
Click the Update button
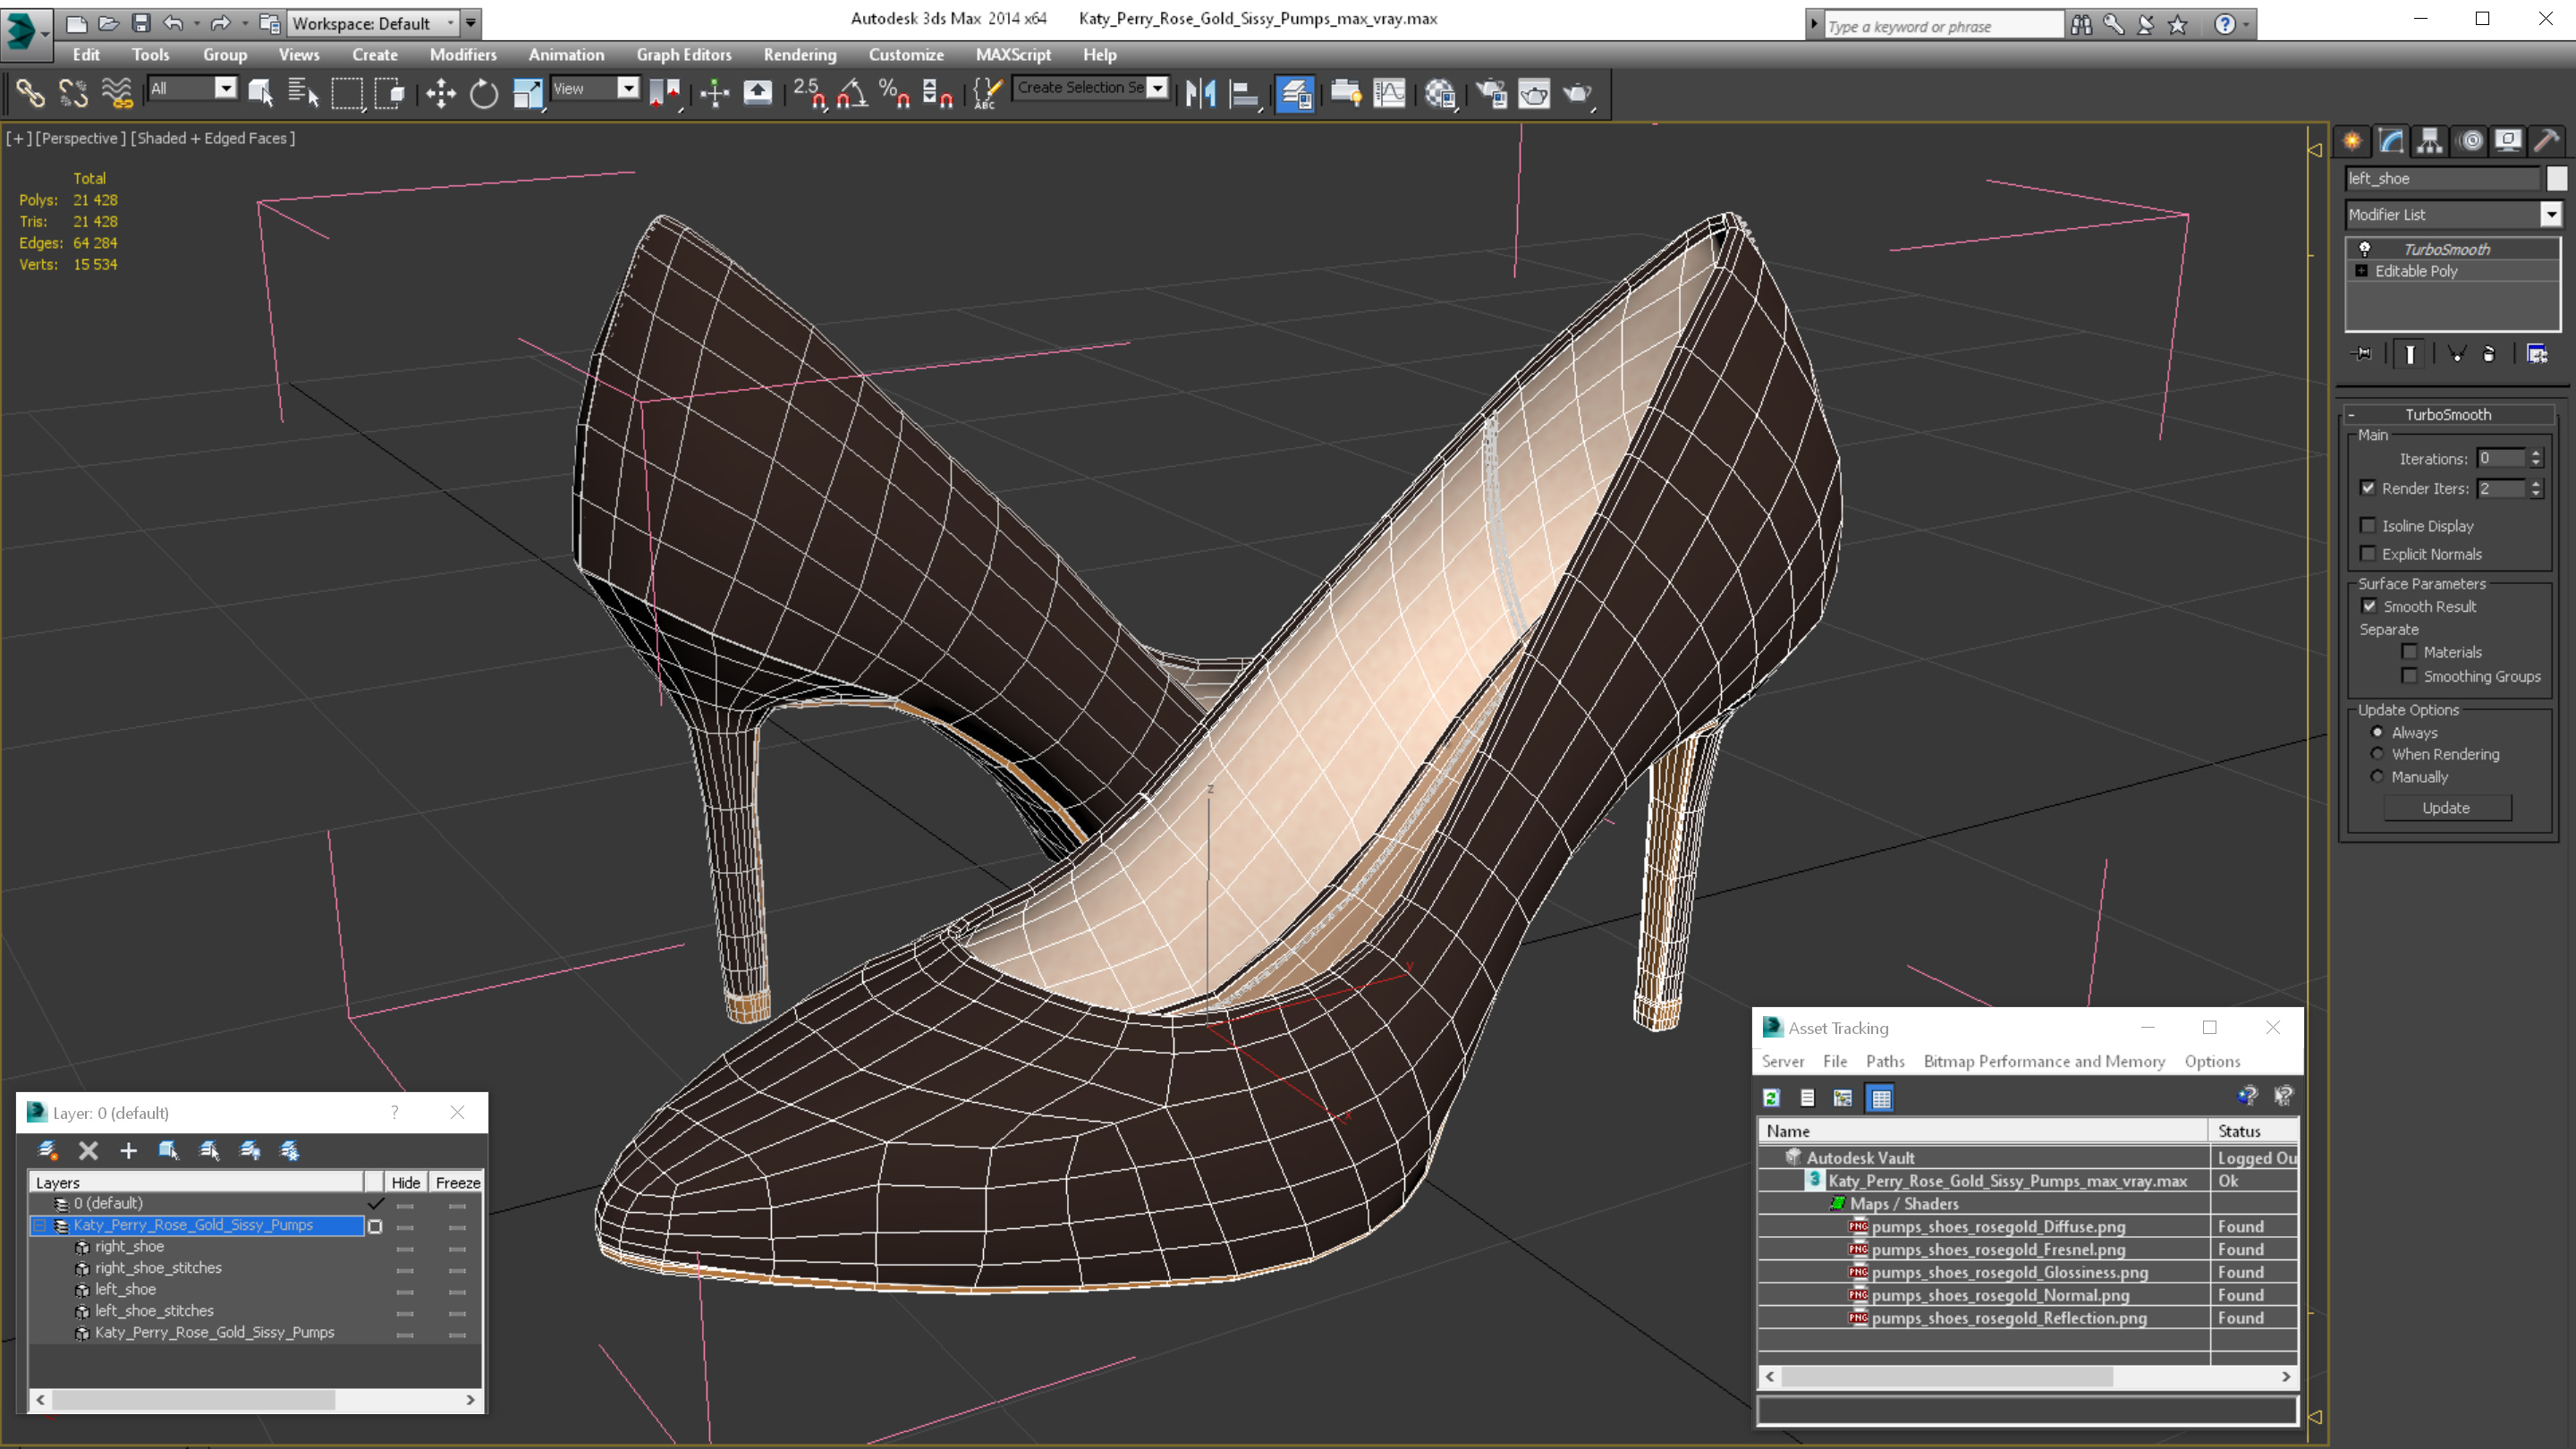pos(2446,808)
